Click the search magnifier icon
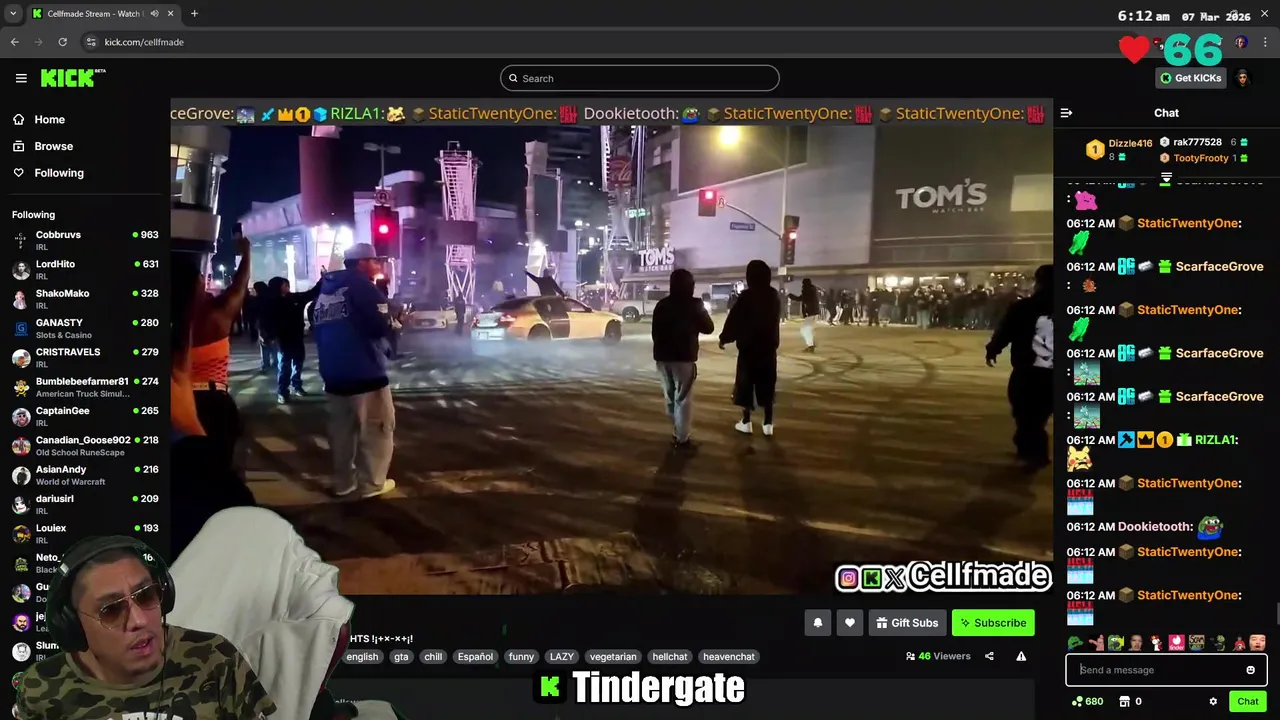This screenshot has height=720, width=1280. point(513,78)
